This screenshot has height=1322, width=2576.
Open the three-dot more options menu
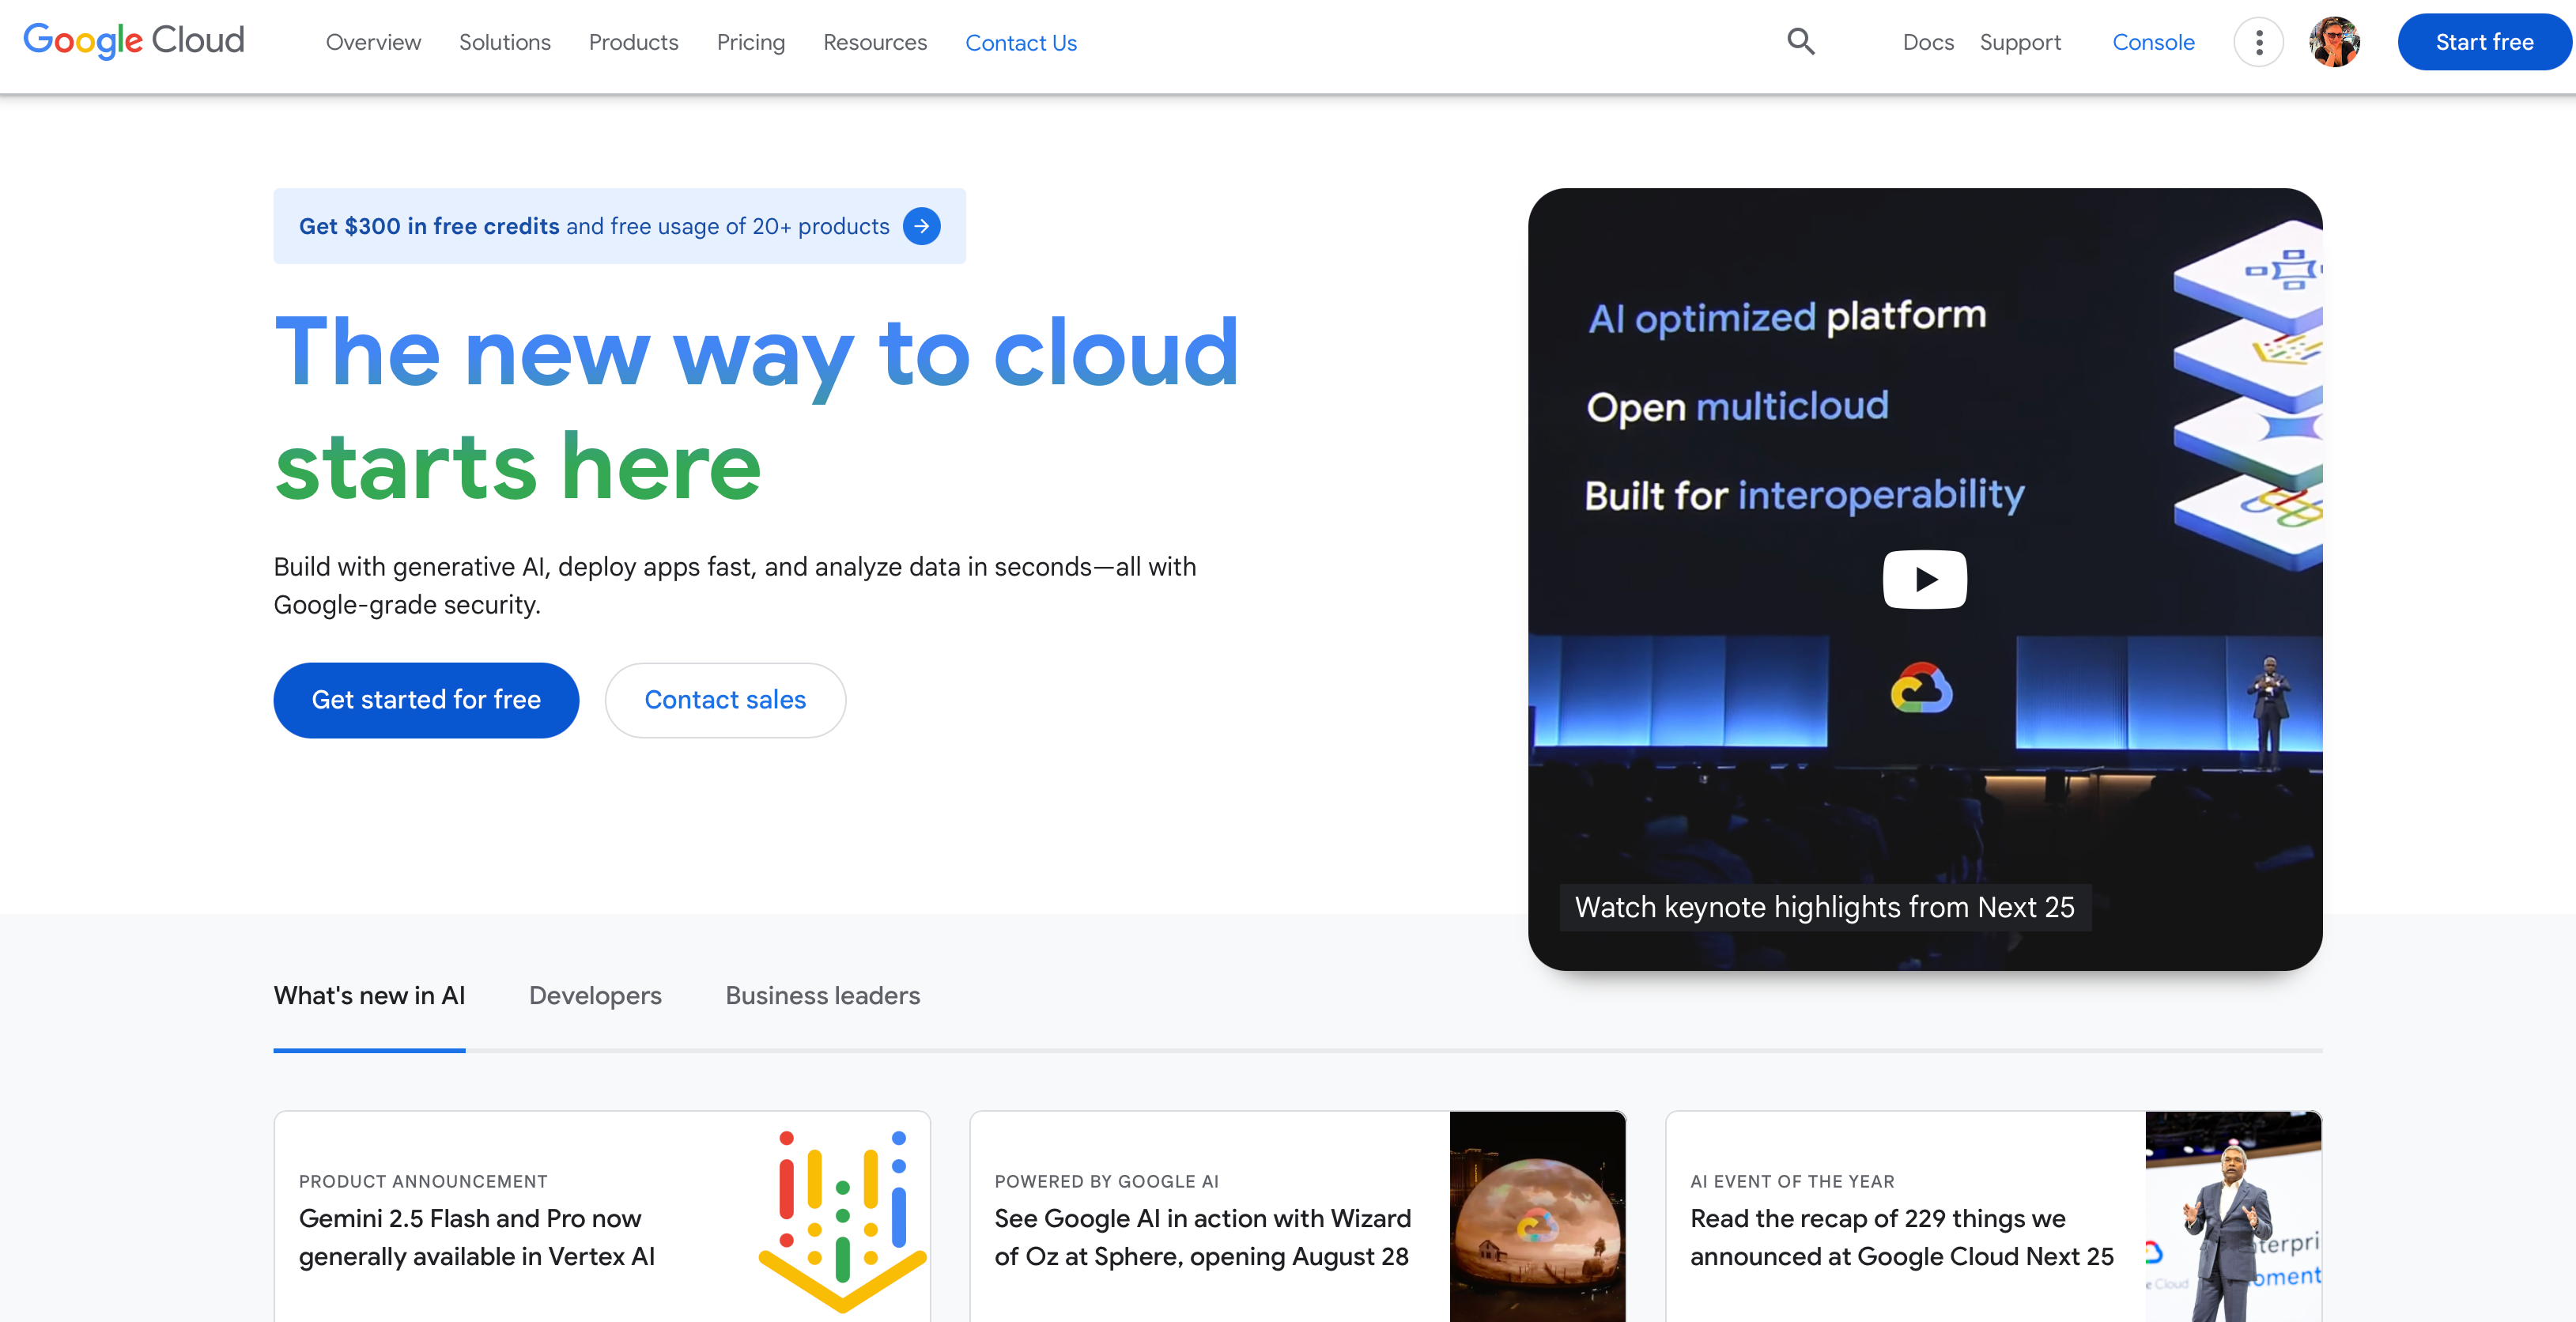[2259, 42]
